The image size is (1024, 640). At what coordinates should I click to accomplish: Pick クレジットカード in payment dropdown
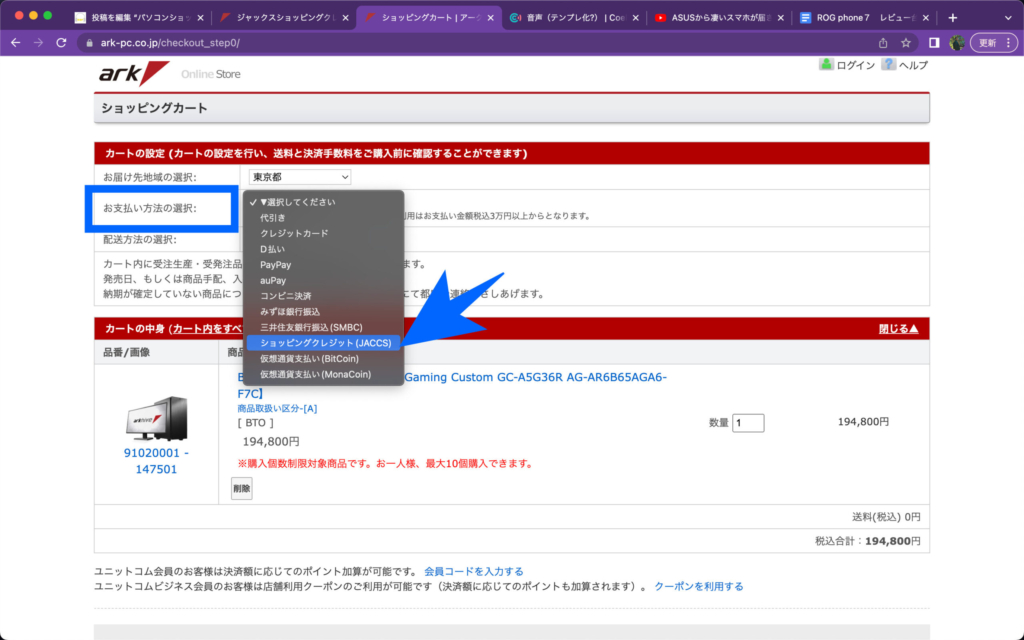[x=293, y=233]
